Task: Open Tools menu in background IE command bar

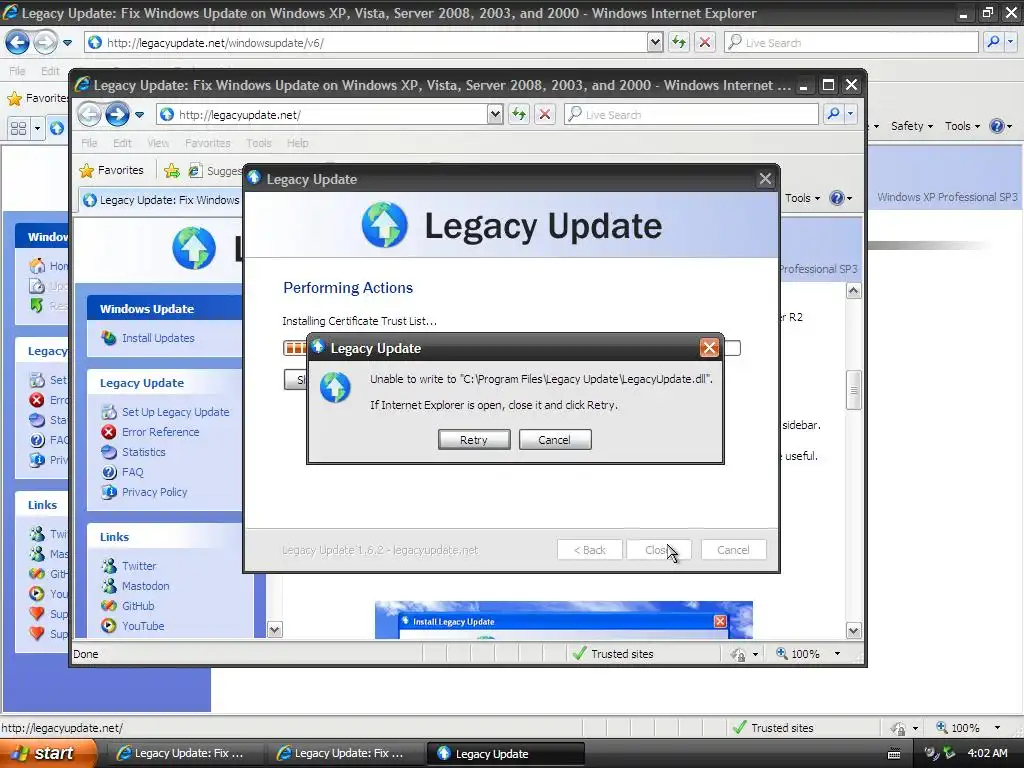Action: coord(962,126)
